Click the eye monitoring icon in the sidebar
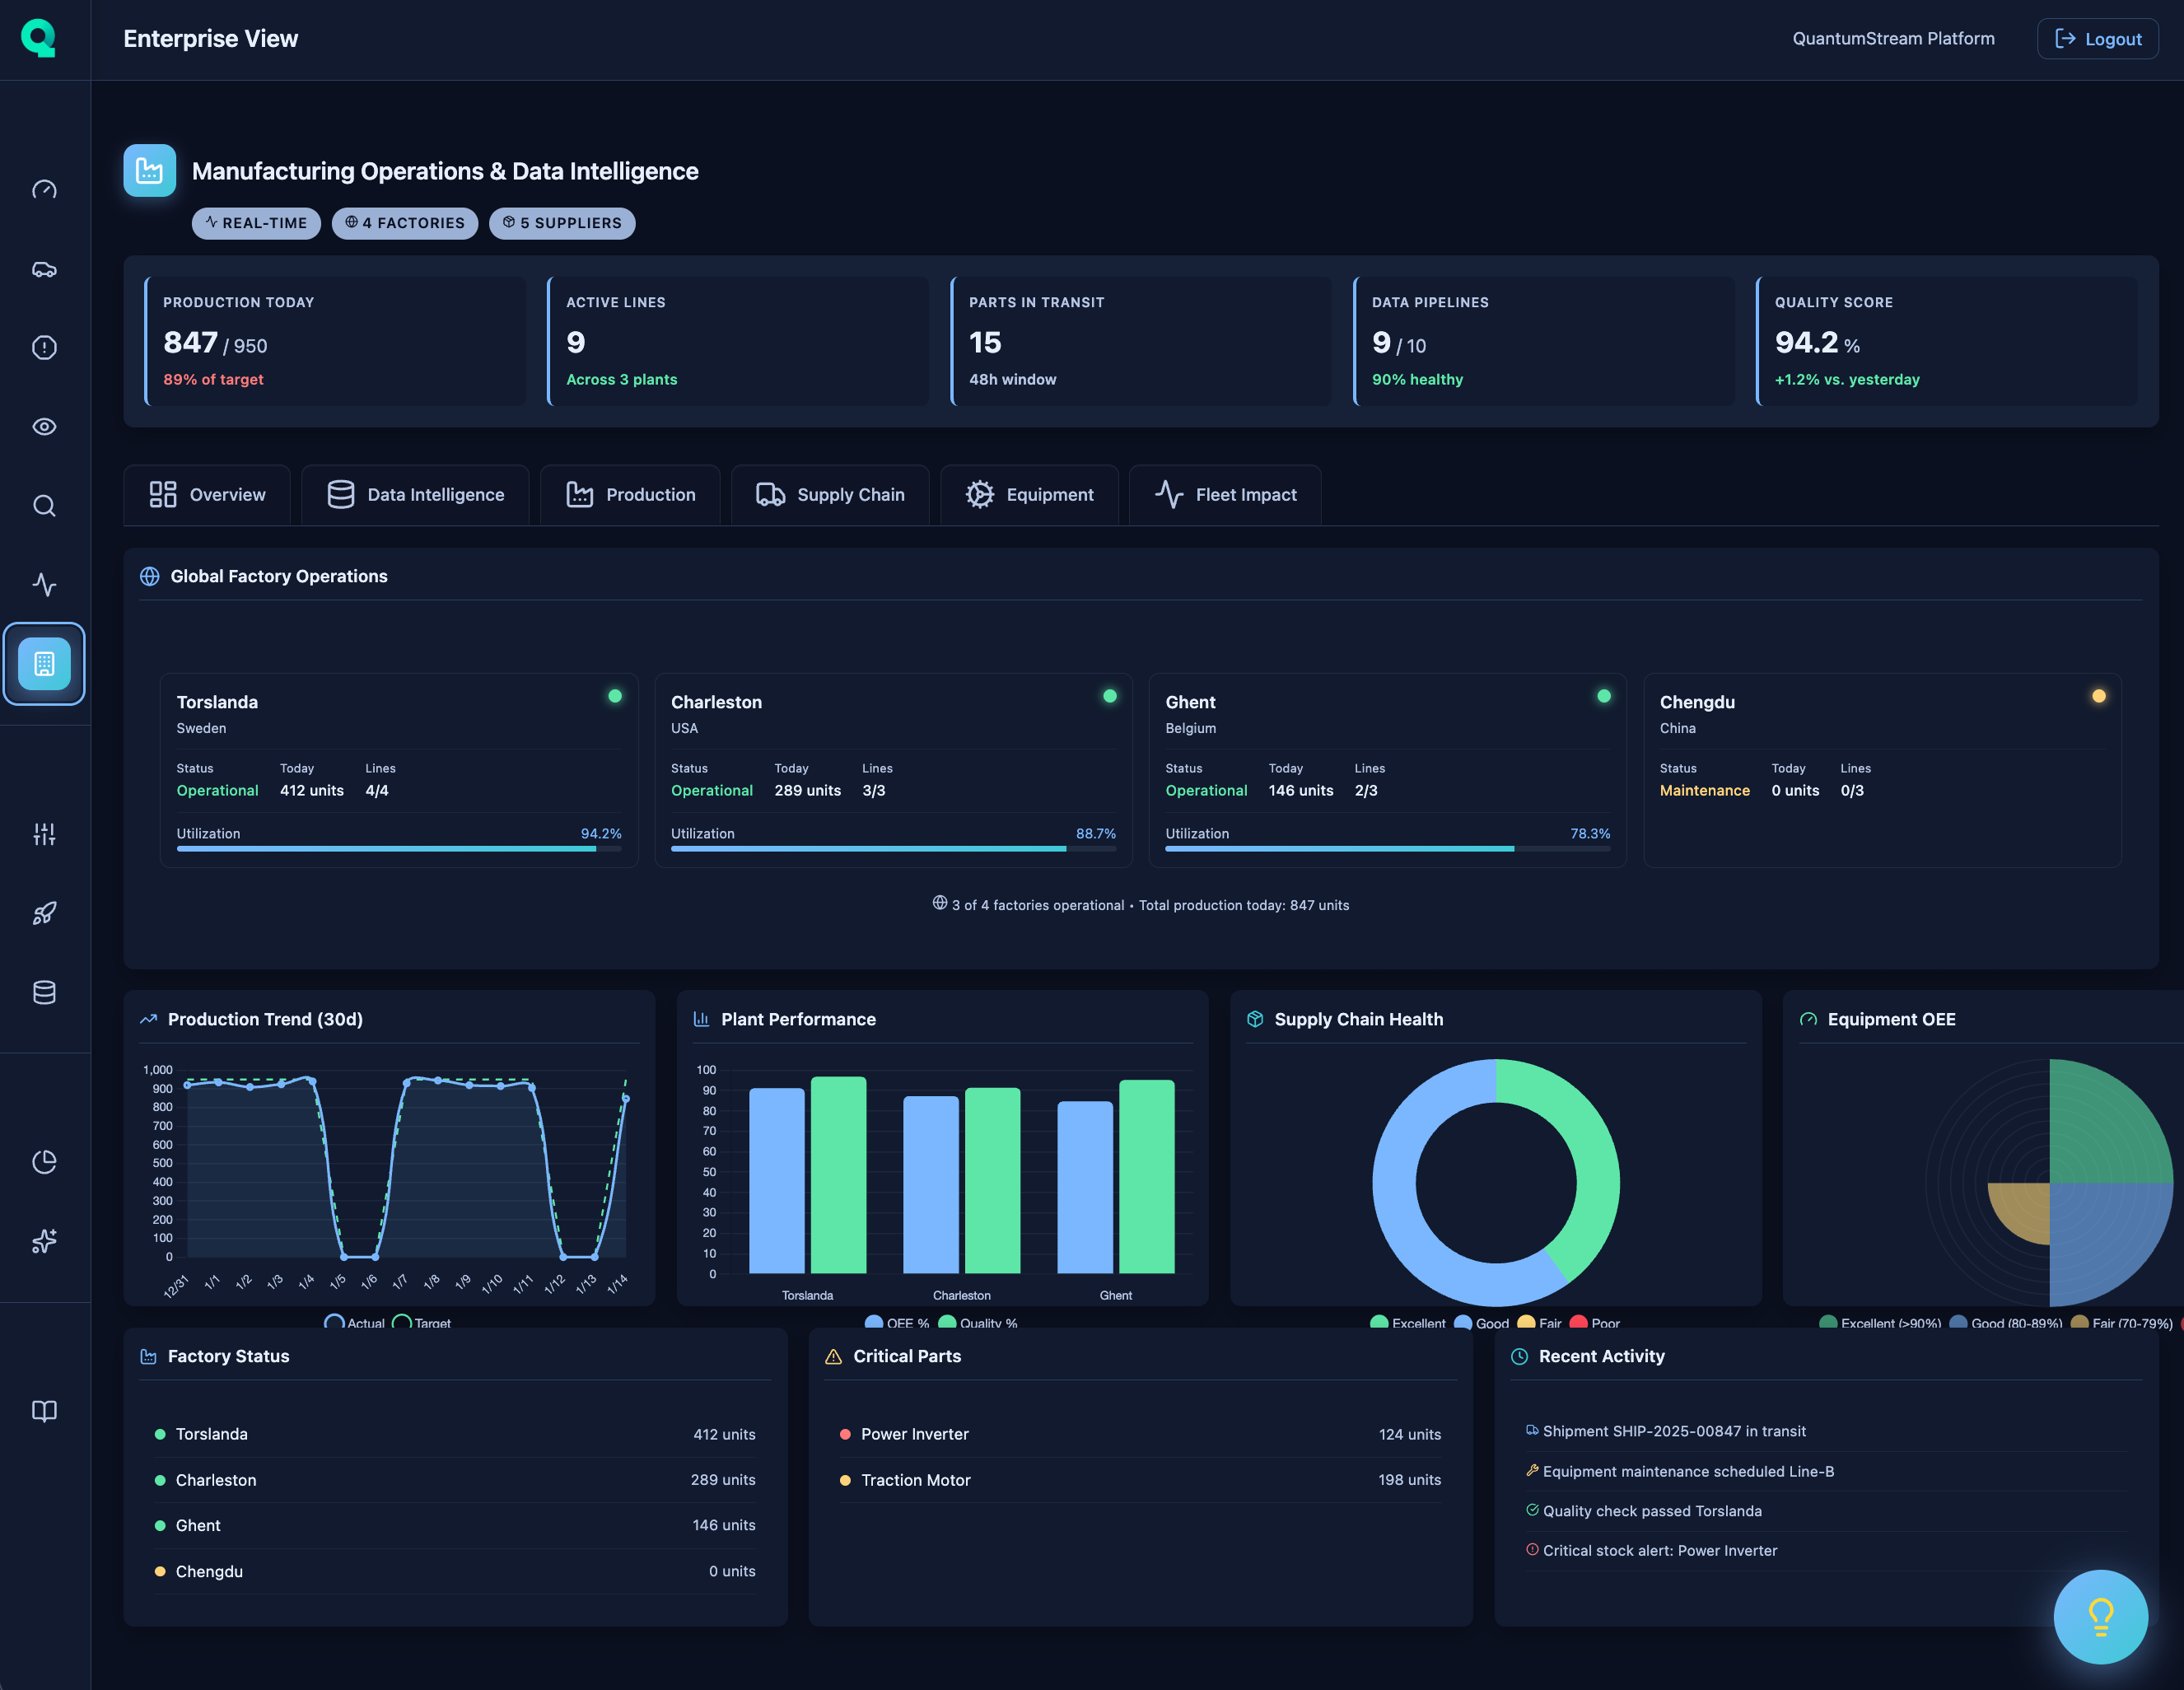Image resolution: width=2184 pixels, height=1690 pixels. (44, 427)
